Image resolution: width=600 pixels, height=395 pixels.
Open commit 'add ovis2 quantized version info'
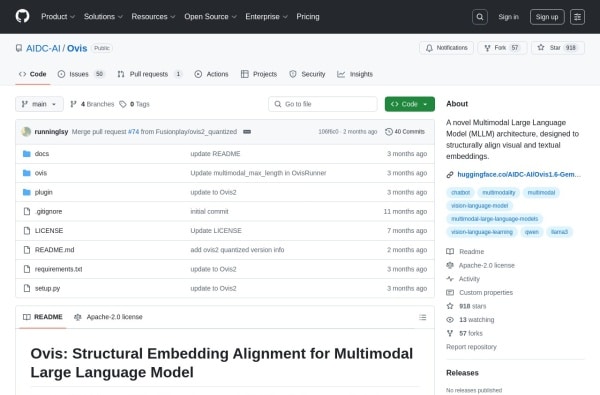click(x=237, y=250)
